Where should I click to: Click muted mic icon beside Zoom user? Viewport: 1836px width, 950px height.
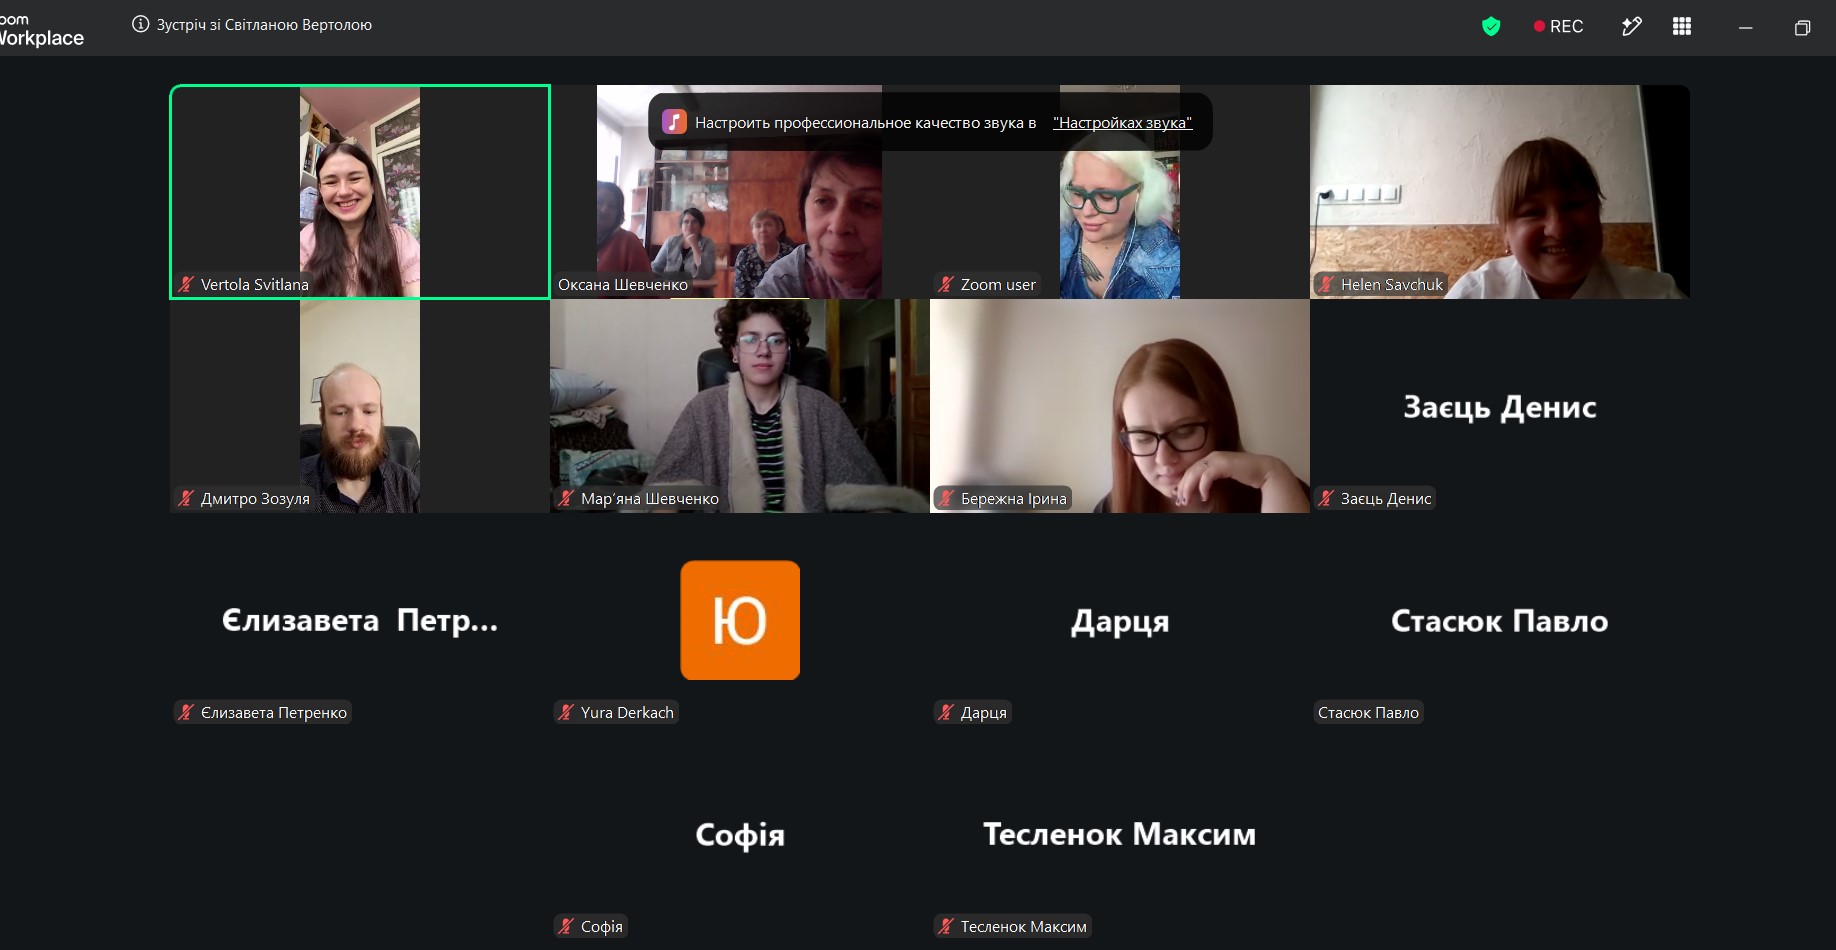946,284
